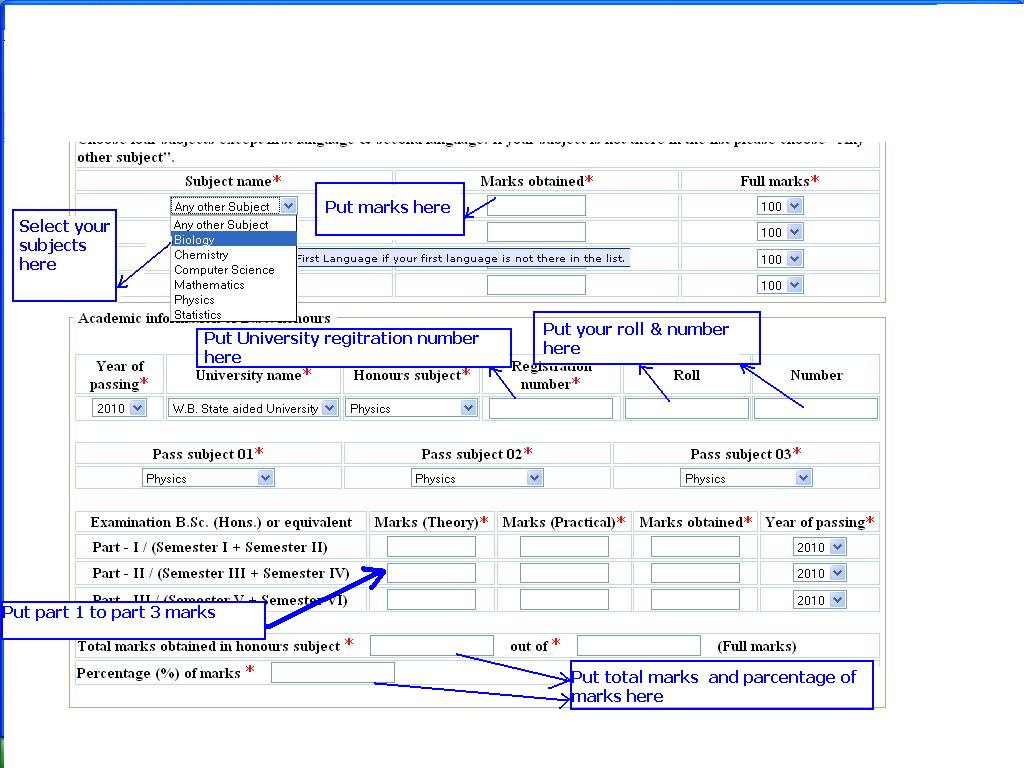Choose Computer Science from the subject list

pyautogui.click(x=233, y=270)
